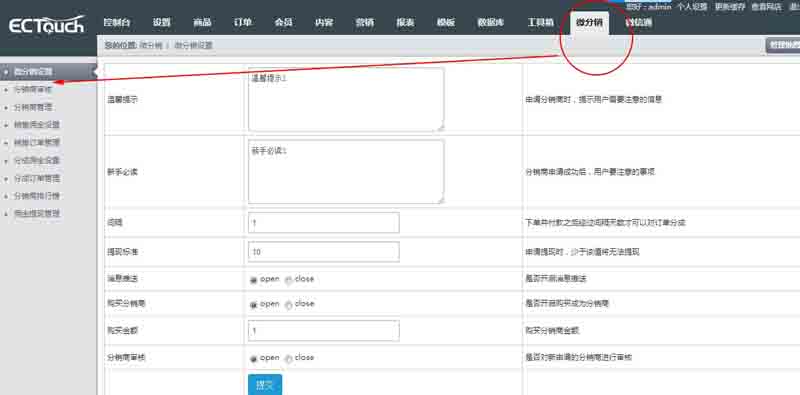Viewport: 800px width, 395px height.
Task: Open 分成订单管理 in the sidebar
Action: (x=37, y=179)
